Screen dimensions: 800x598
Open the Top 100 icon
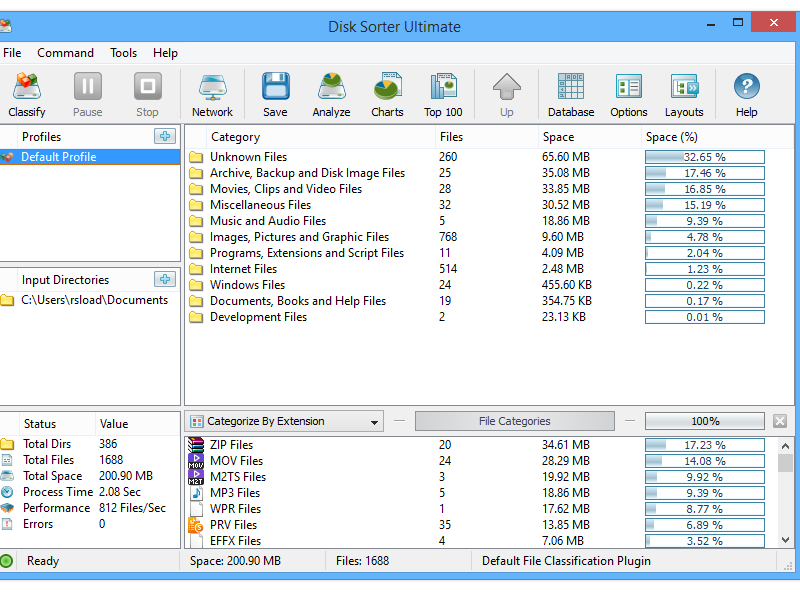443,86
